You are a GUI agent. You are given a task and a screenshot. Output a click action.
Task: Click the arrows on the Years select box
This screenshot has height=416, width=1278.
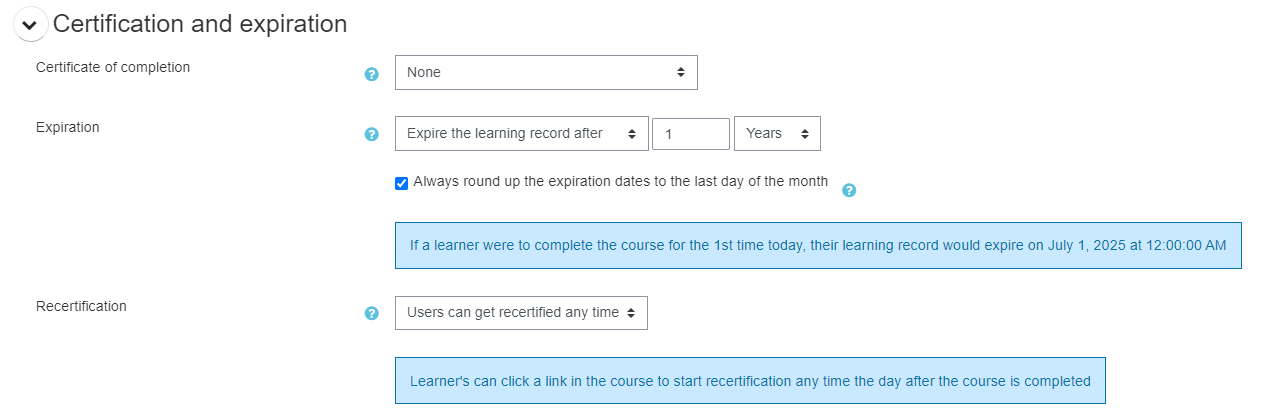(804, 134)
